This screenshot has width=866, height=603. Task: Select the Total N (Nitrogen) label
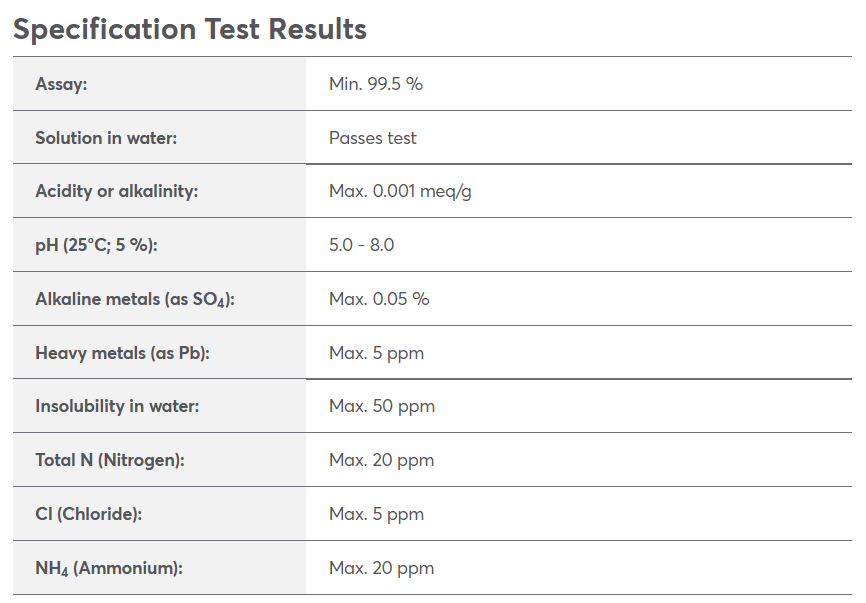[110, 460]
